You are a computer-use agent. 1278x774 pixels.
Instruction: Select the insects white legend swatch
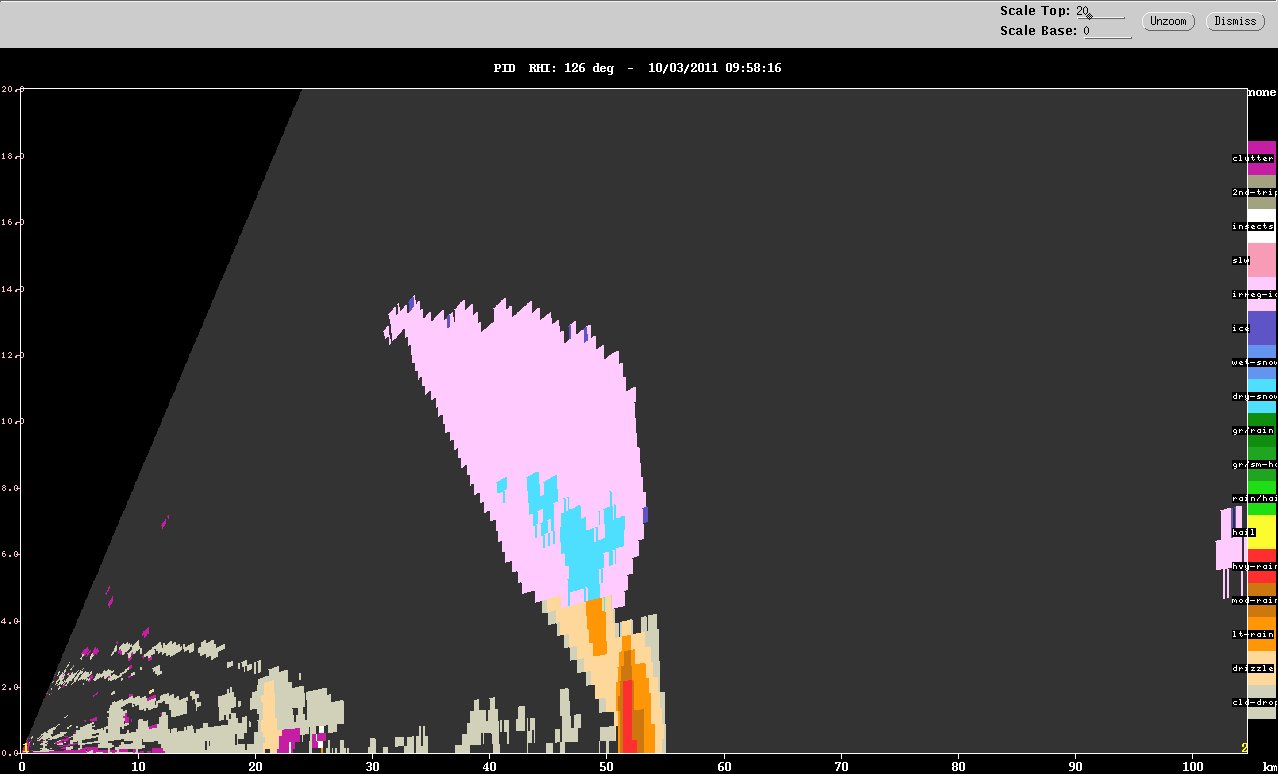tap(1262, 226)
